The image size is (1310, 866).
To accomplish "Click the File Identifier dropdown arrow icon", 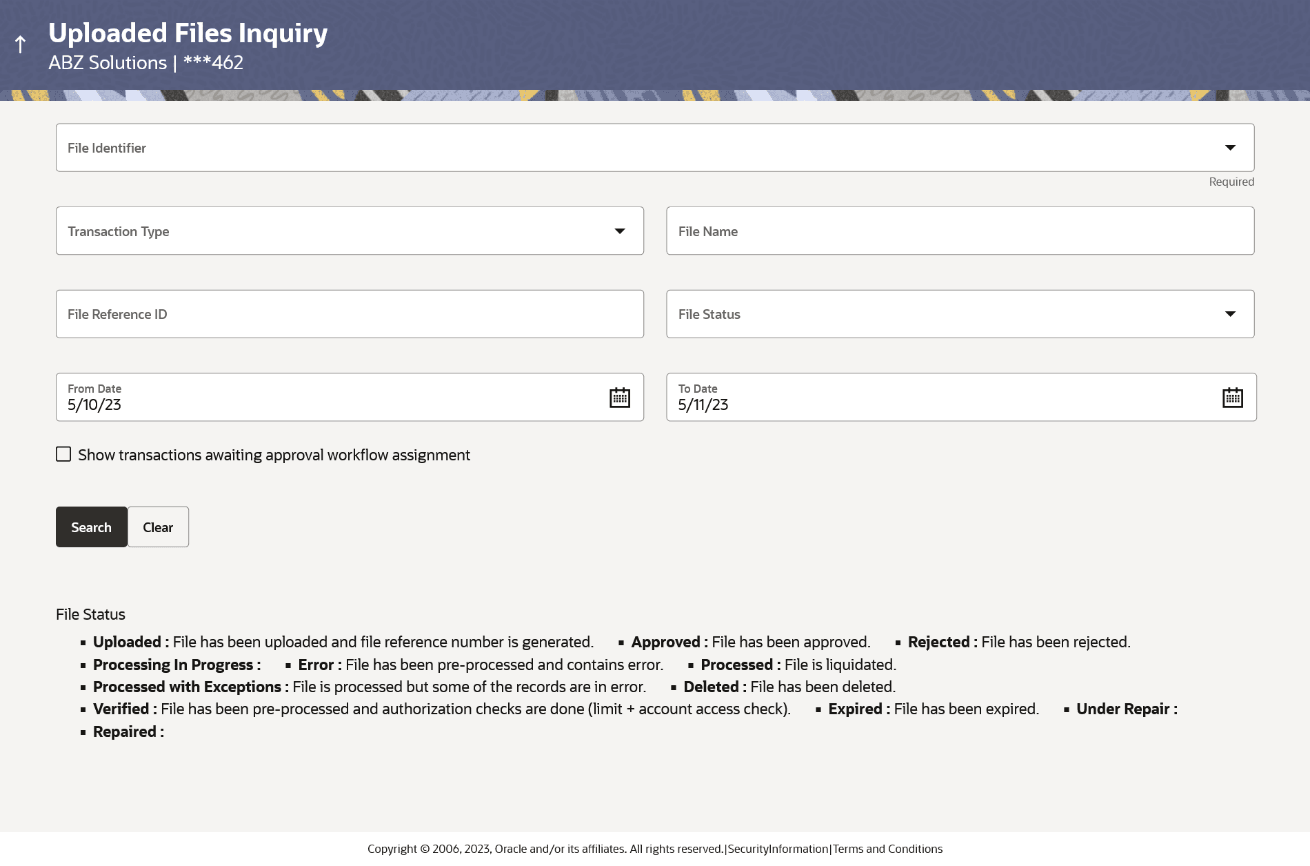I will point(1230,146).
